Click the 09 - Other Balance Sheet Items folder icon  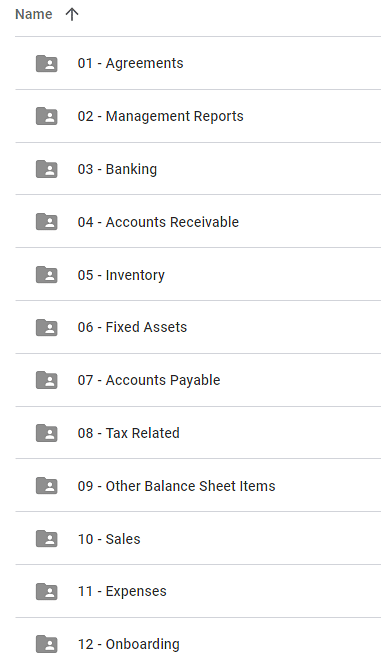click(x=47, y=486)
